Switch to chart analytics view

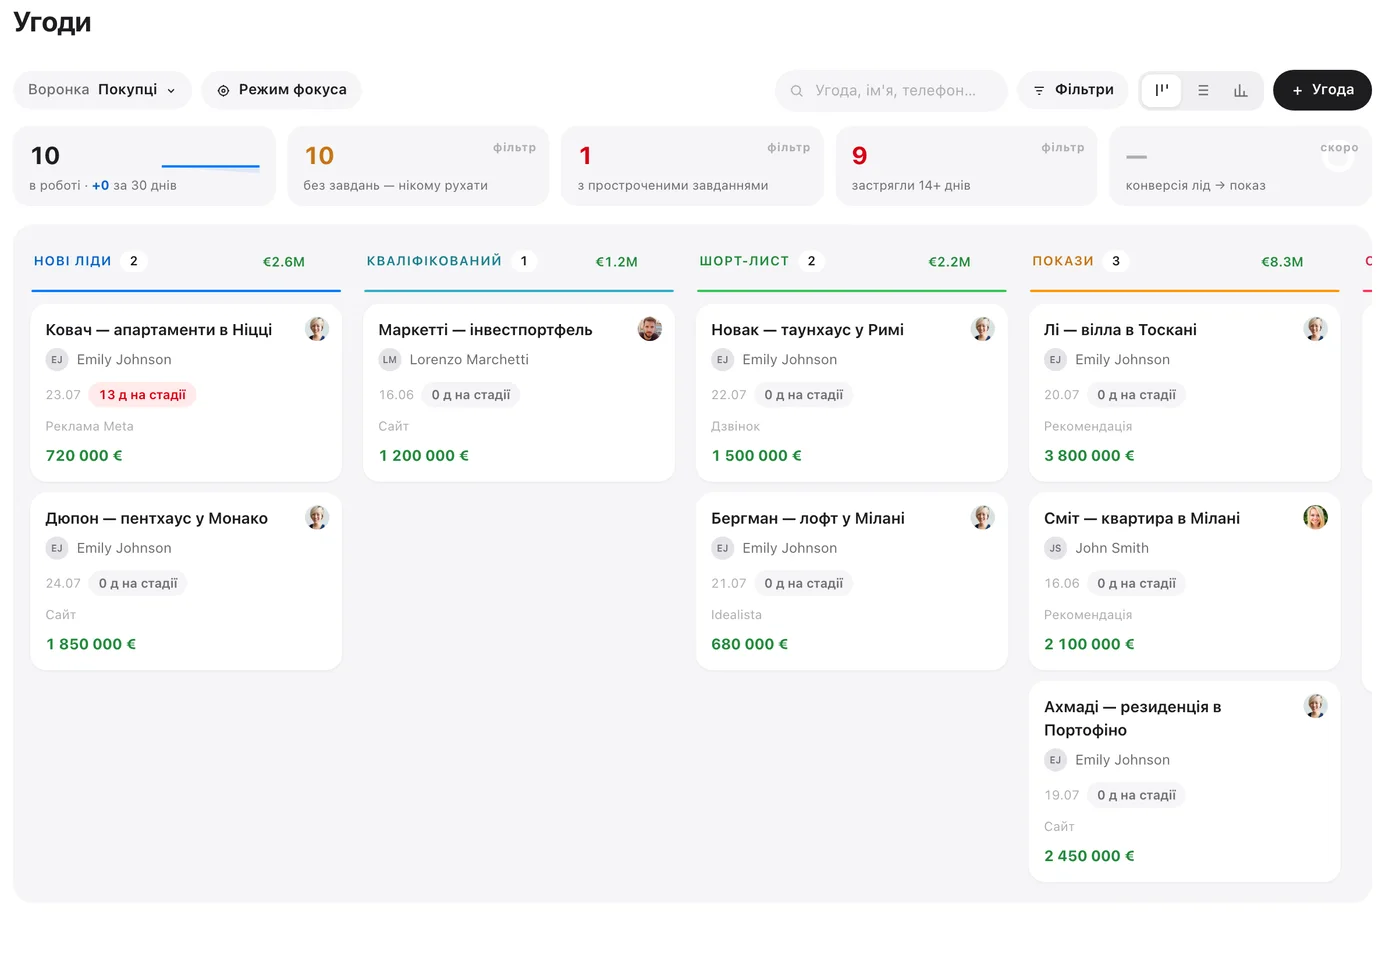(x=1241, y=90)
